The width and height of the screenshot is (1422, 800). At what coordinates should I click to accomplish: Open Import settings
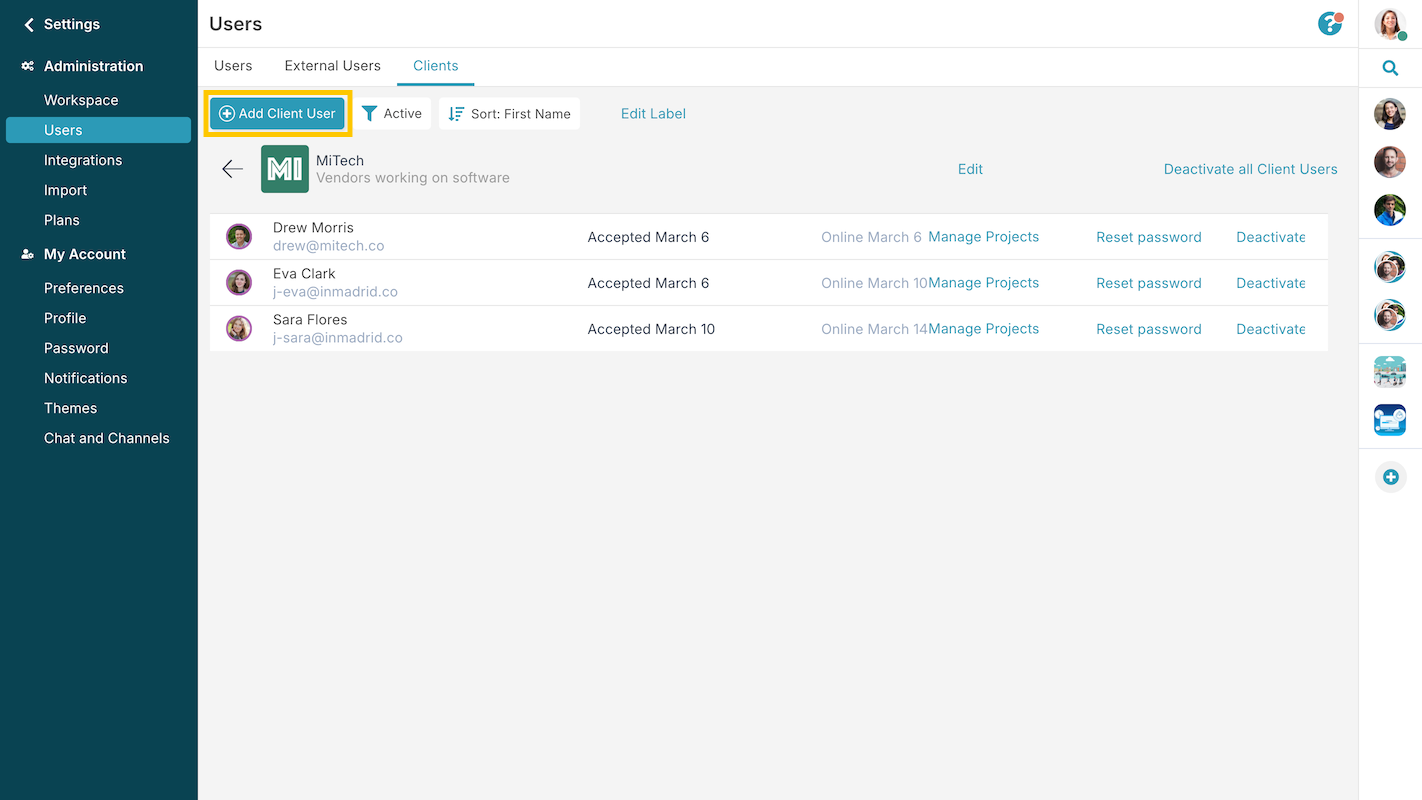coord(65,190)
